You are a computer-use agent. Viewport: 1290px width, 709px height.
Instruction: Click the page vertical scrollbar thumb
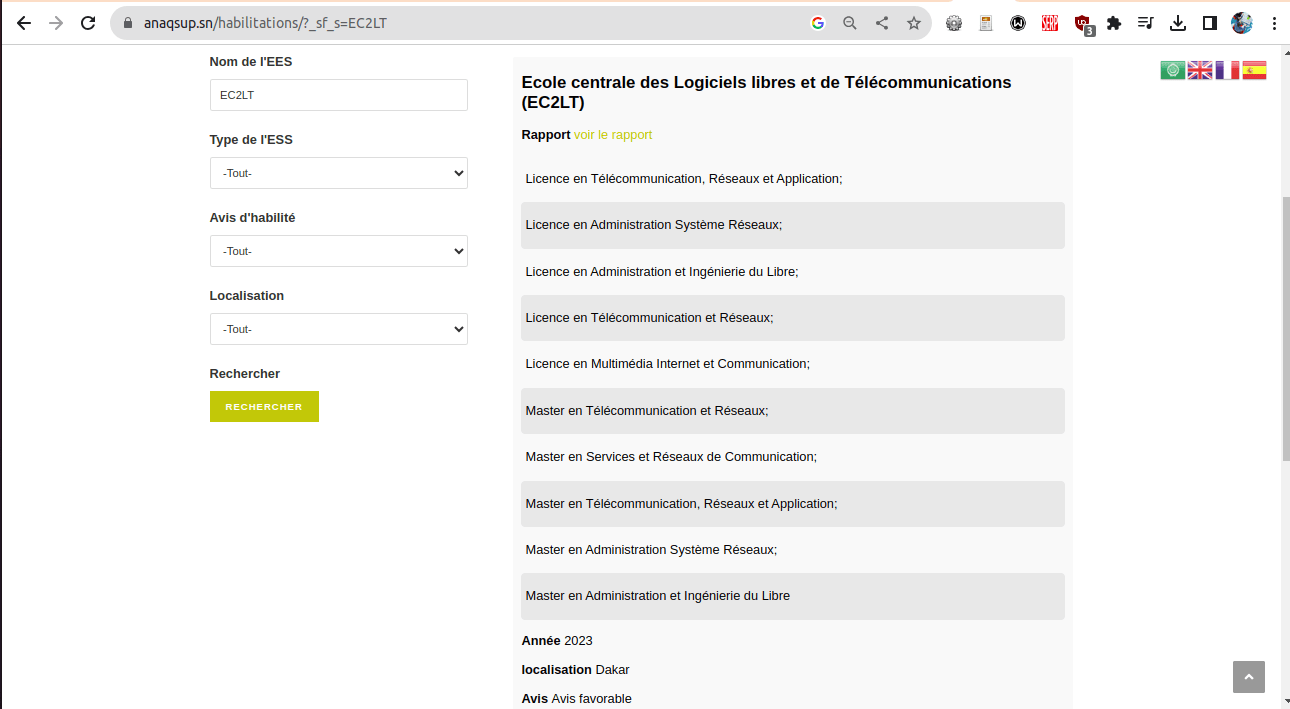[x=1285, y=328]
